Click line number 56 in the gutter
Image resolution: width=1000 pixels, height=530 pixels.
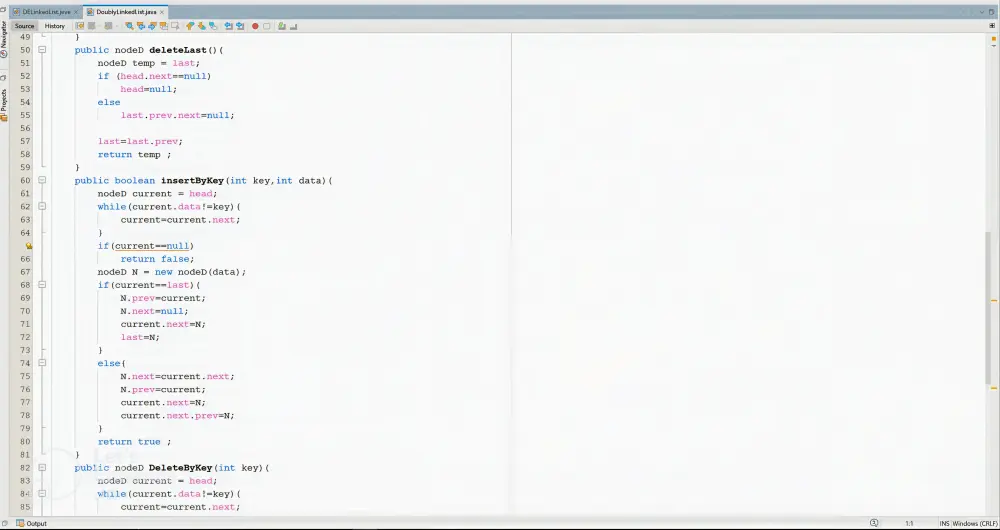click(x=25, y=128)
